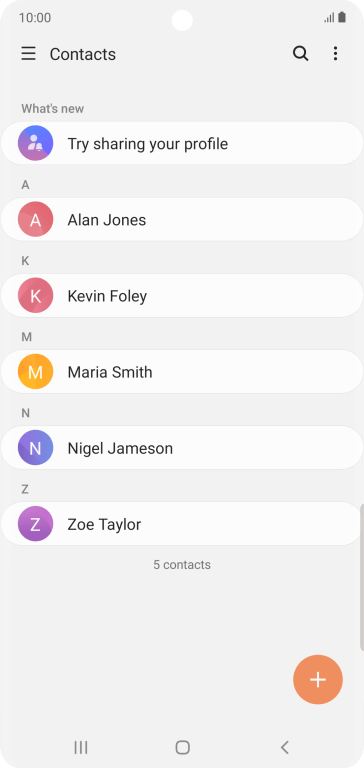Open Zoe Taylor contact entry
Image resolution: width=364 pixels, height=768 pixels.
tap(182, 524)
